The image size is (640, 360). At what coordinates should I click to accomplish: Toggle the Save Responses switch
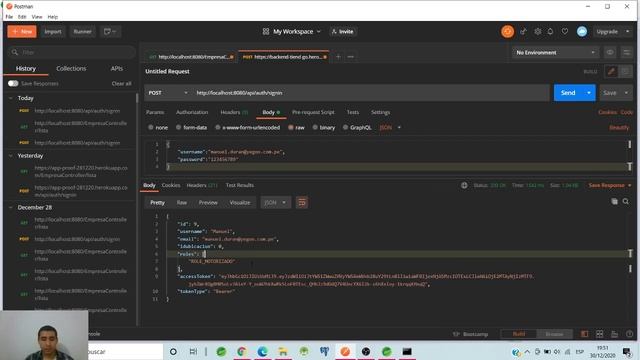pyautogui.click(x=13, y=83)
